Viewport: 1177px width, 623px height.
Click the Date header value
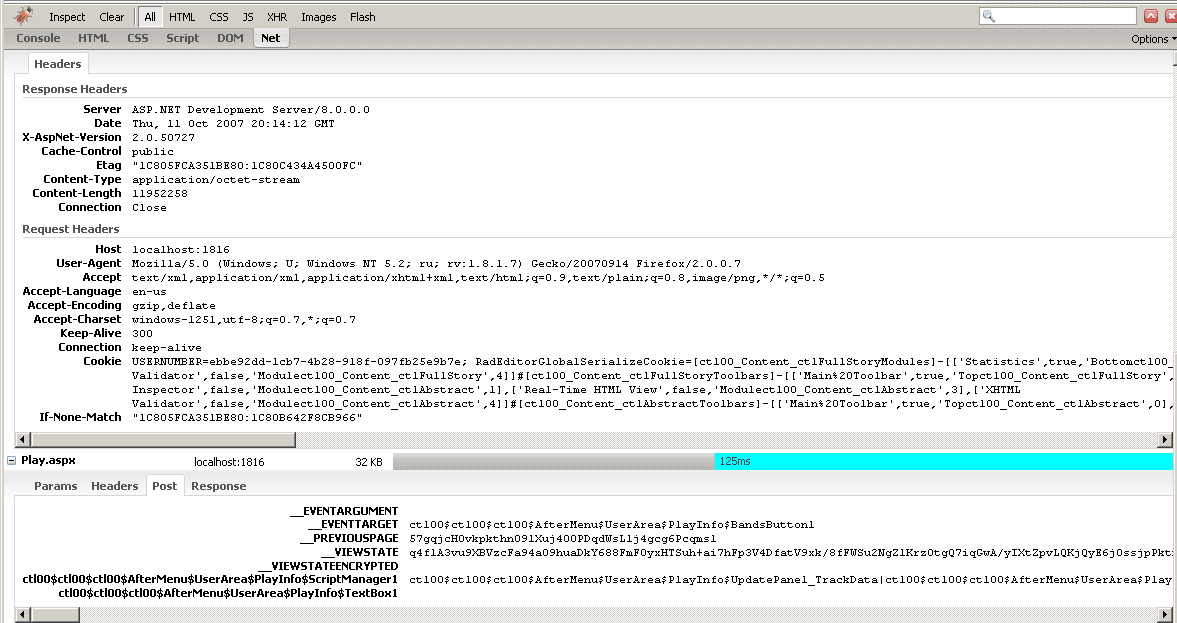click(233, 124)
